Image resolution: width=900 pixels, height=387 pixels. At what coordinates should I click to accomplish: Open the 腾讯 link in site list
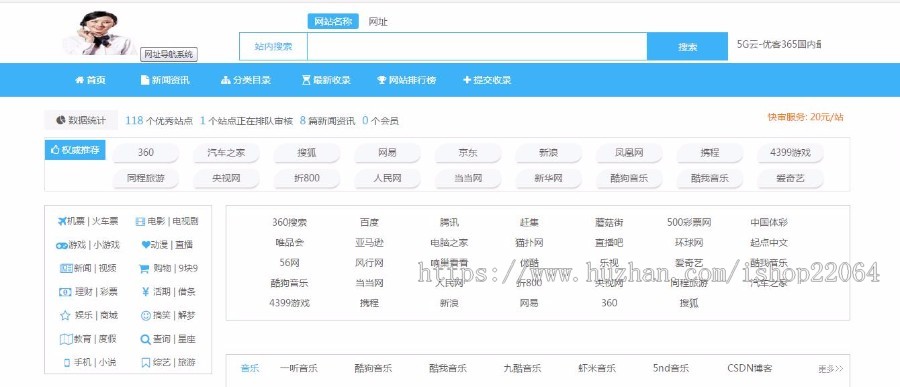pyautogui.click(x=449, y=222)
